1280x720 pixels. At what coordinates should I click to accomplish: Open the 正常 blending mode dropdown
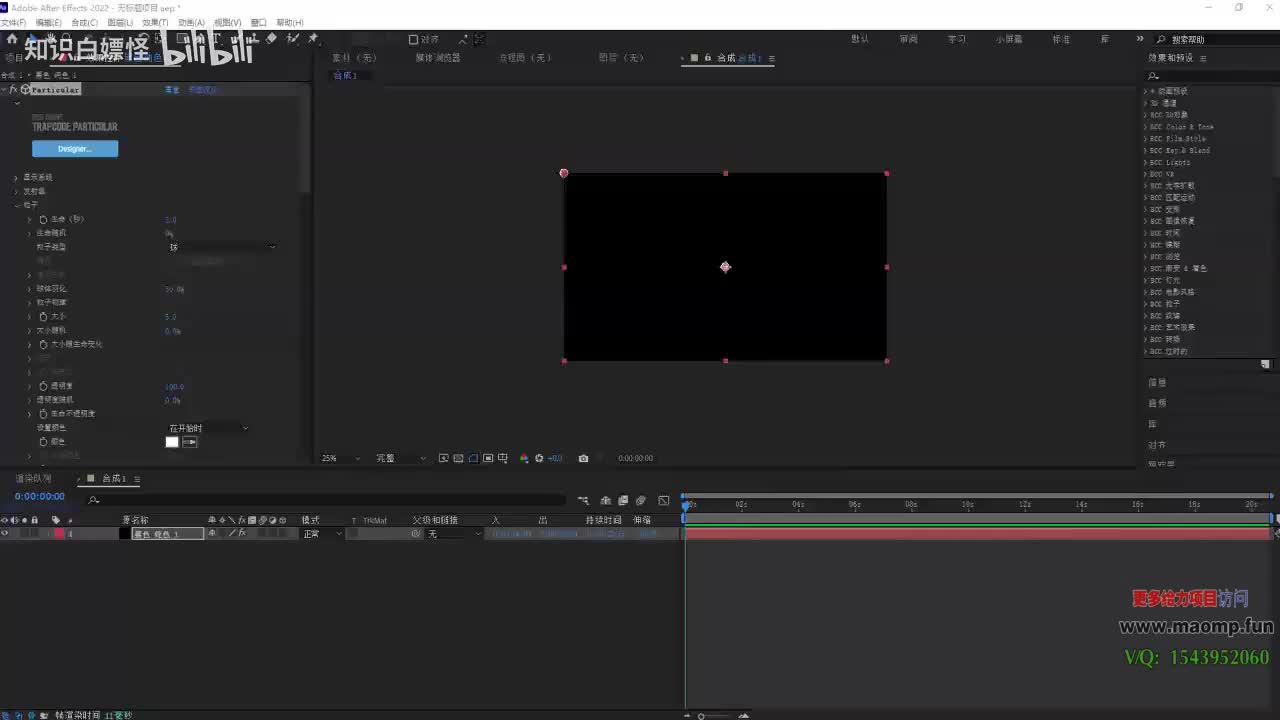(x=322, y=534)
